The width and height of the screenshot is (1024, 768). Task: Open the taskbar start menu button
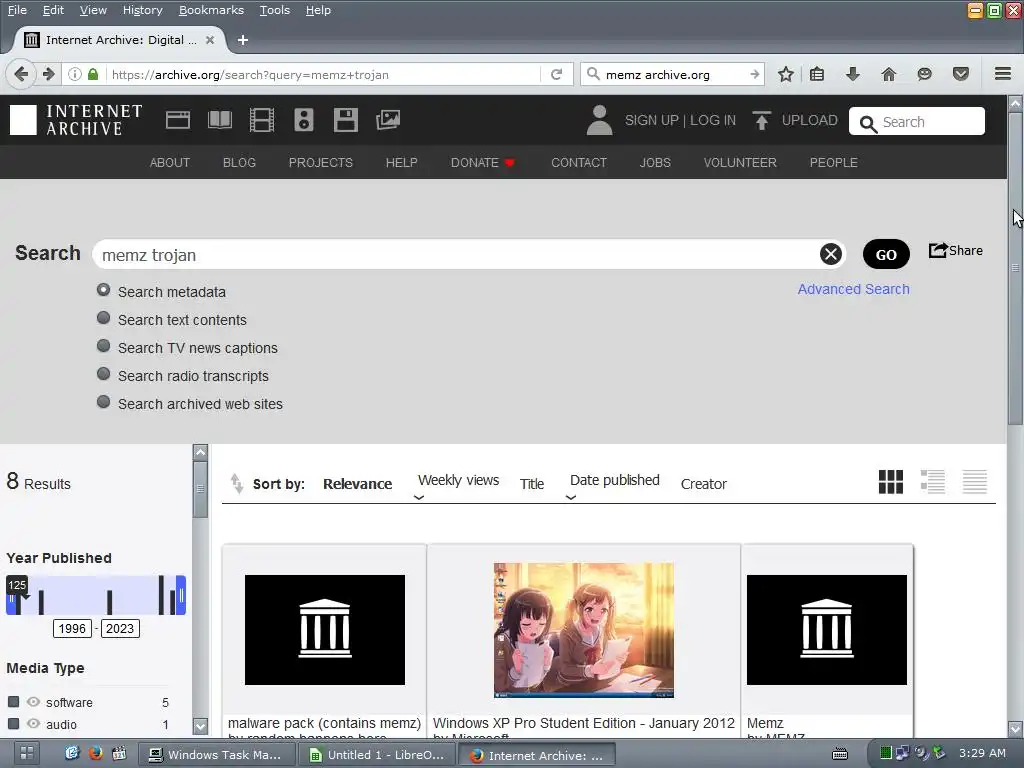(x=27, y=753)
